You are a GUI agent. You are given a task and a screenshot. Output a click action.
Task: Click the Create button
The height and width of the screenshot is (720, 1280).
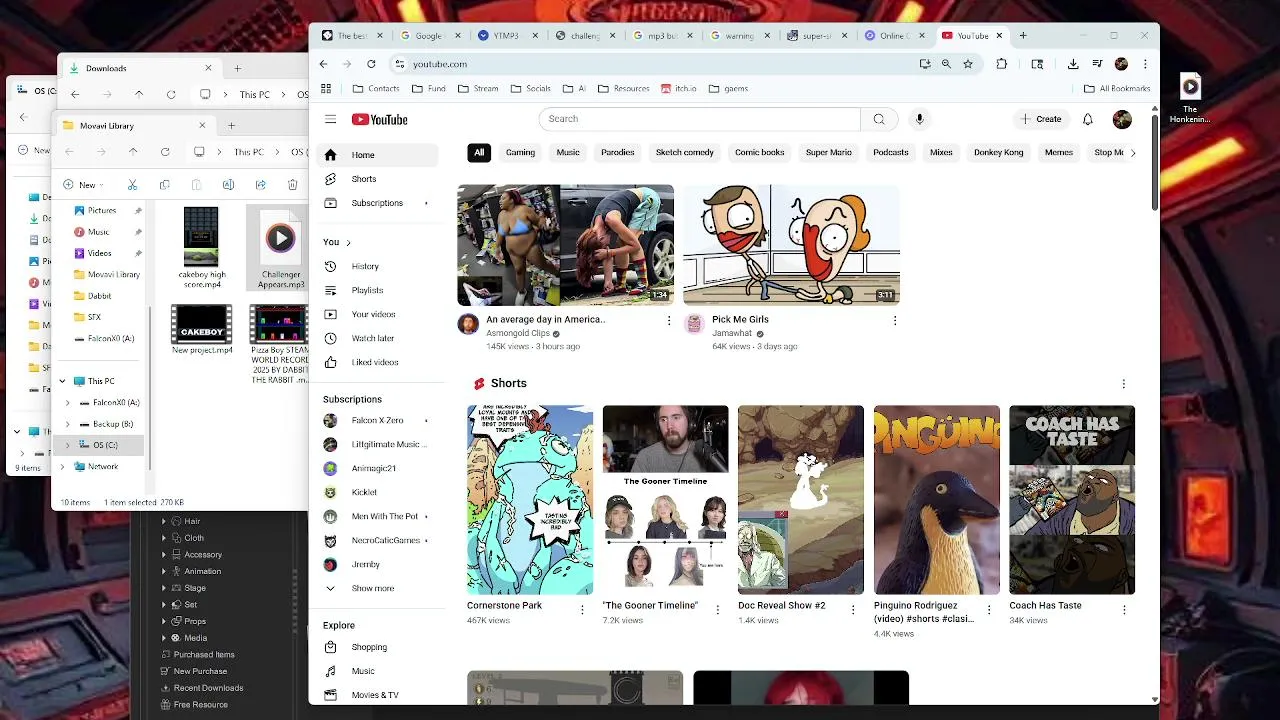pyautogui.click(x=1041, y=119)
